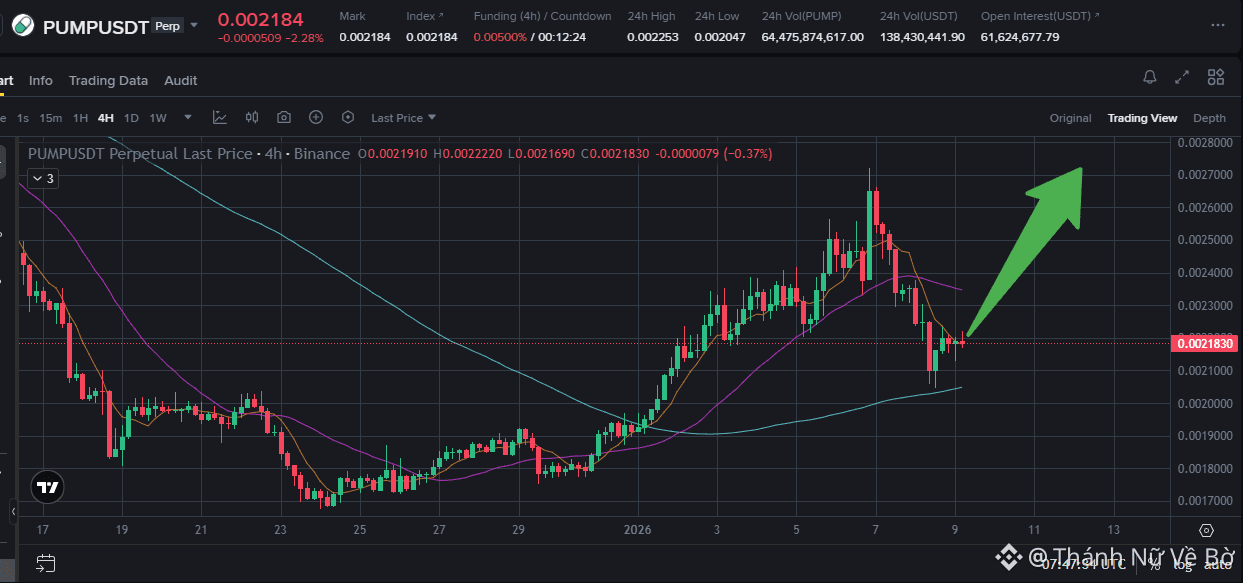Image resolution: width=1243 pixels, height=583 pixels.
Task: Click the Open Interest value 61,624,677.79
Action: 1020,37
